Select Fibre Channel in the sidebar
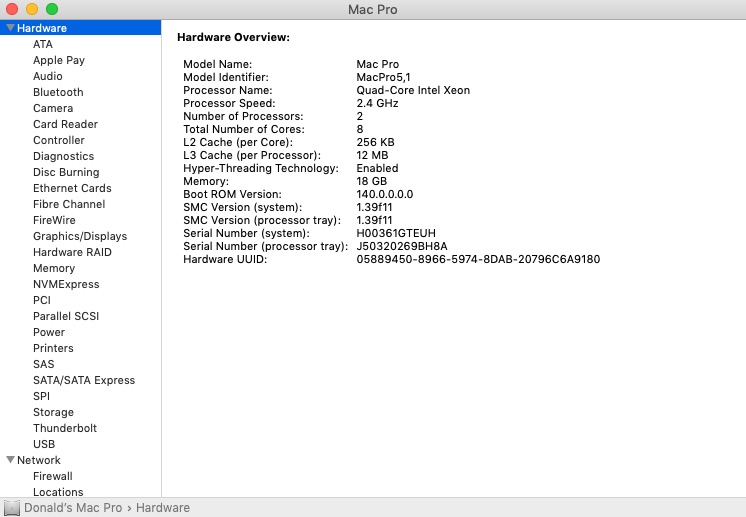 click(69, 204)
